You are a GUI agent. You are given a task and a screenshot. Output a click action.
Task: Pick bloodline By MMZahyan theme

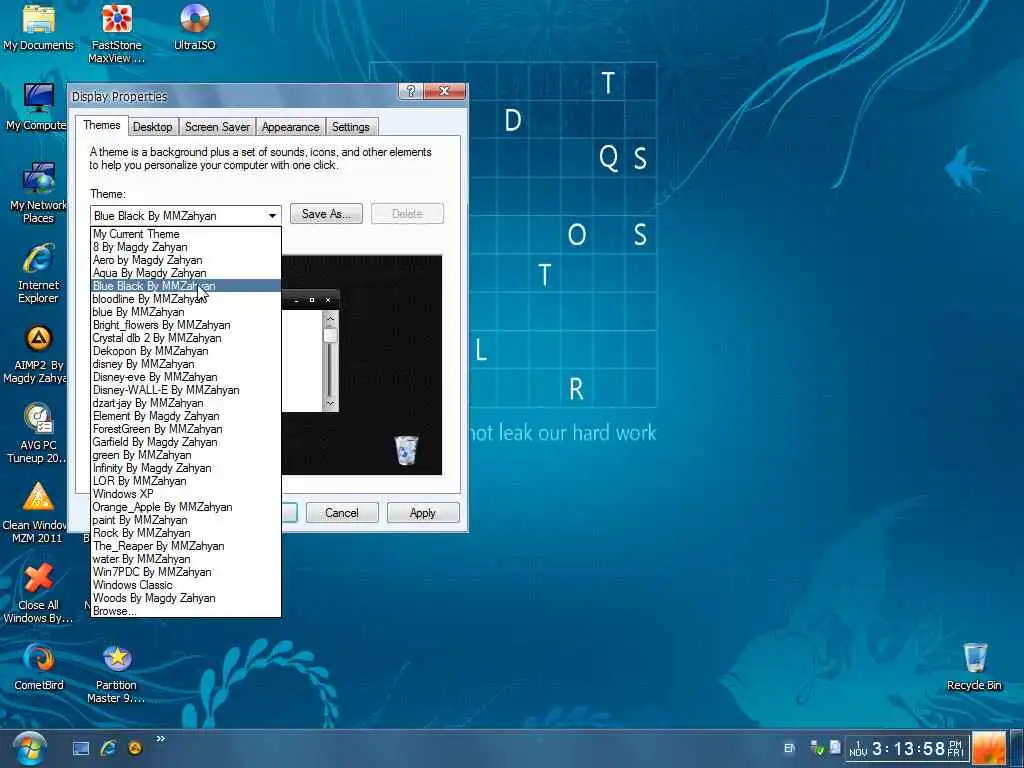click(x=185, y=299)
